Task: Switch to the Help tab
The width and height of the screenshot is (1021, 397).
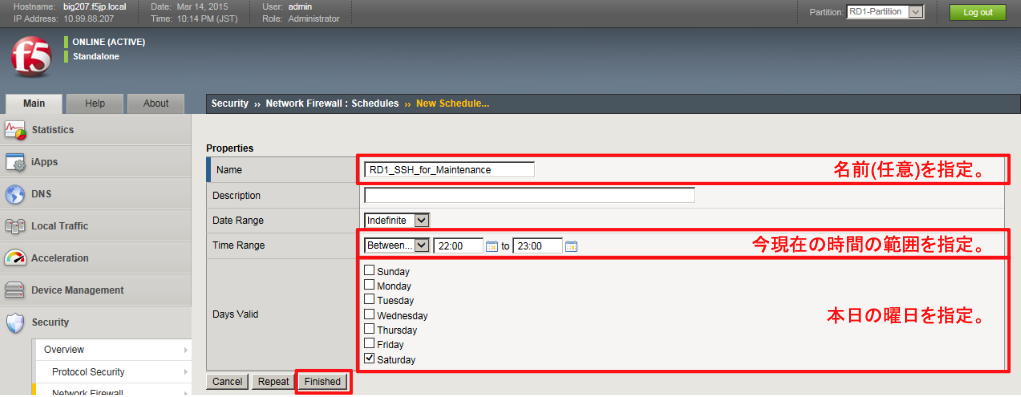Action: point(94,103)
